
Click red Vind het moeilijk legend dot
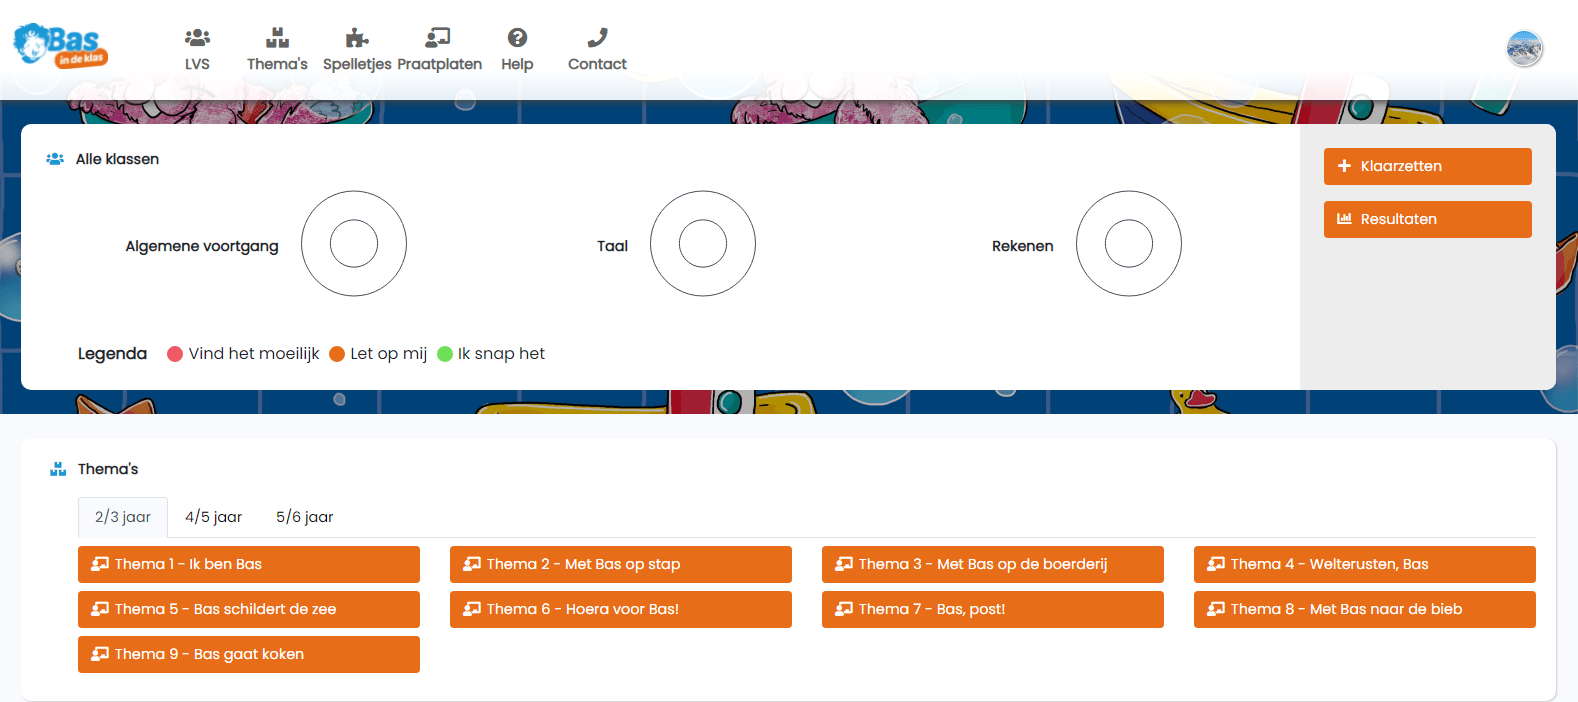pyautogui.click(x=175, y=354)
